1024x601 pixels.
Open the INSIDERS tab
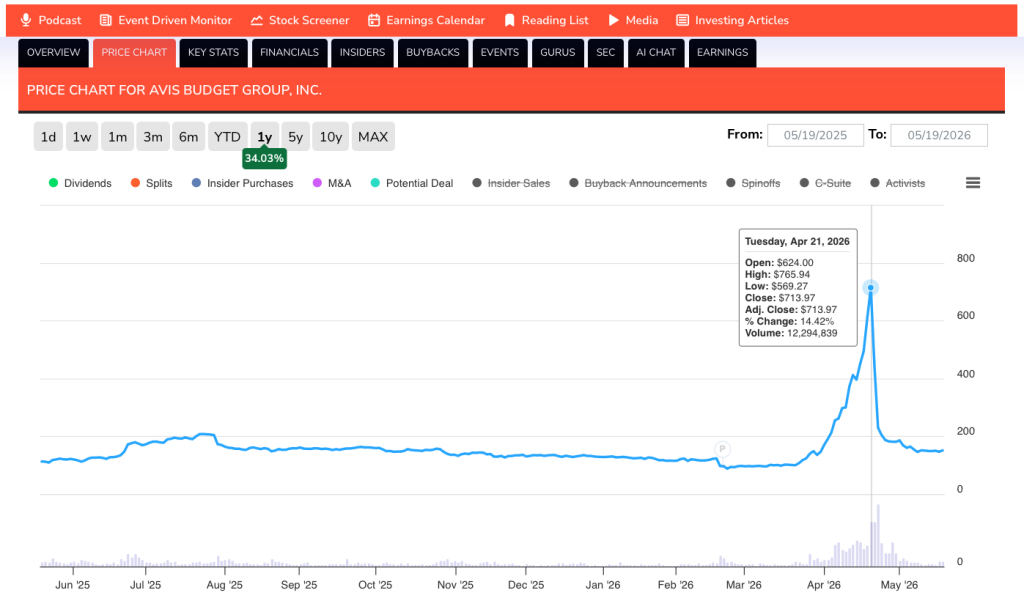tap(362, 52)
